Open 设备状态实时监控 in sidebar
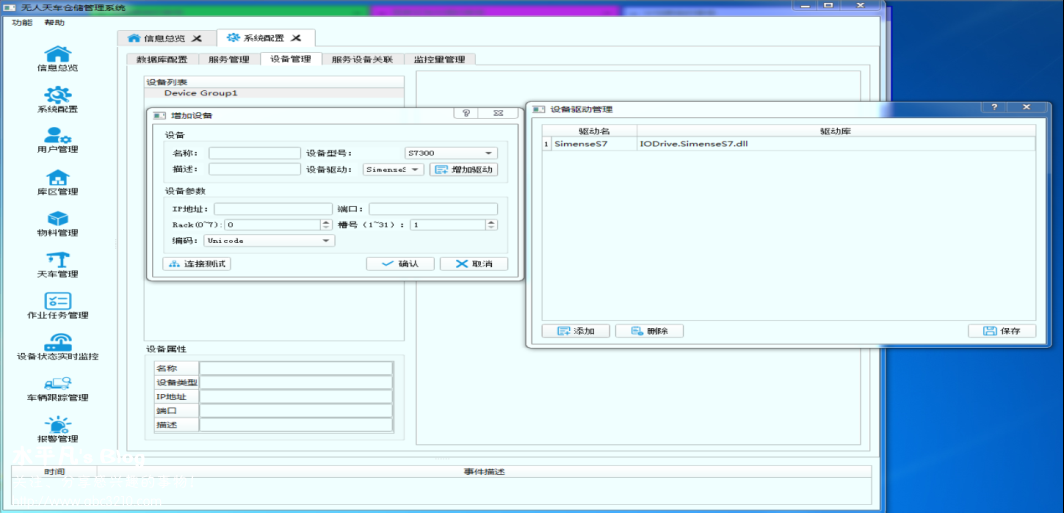1064x513 pixels. [x=58, y=343]
